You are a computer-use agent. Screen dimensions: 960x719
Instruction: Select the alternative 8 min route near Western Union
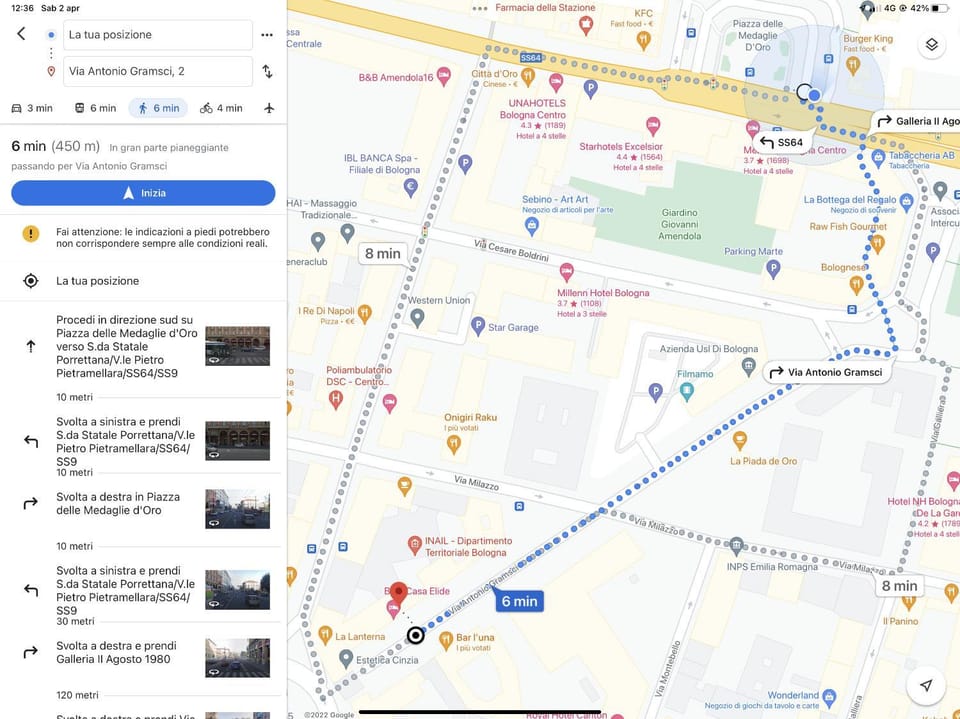click(x=383, y=254)
